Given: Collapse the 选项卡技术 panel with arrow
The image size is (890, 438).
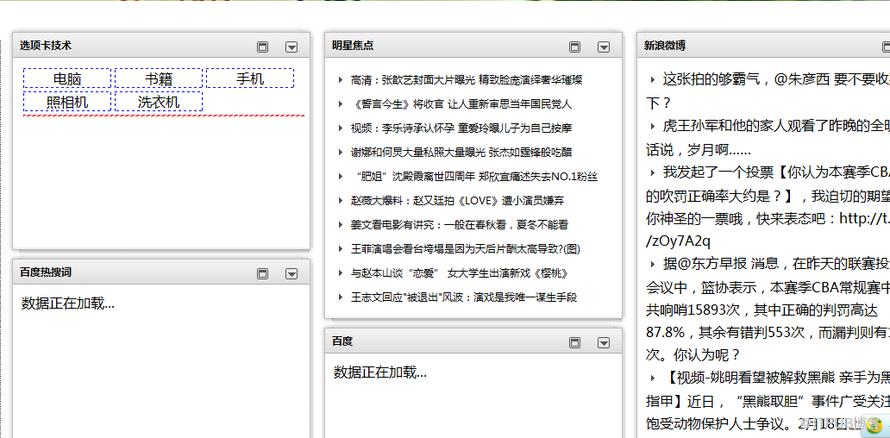Looking at the screenshot, I should (291, 47).
